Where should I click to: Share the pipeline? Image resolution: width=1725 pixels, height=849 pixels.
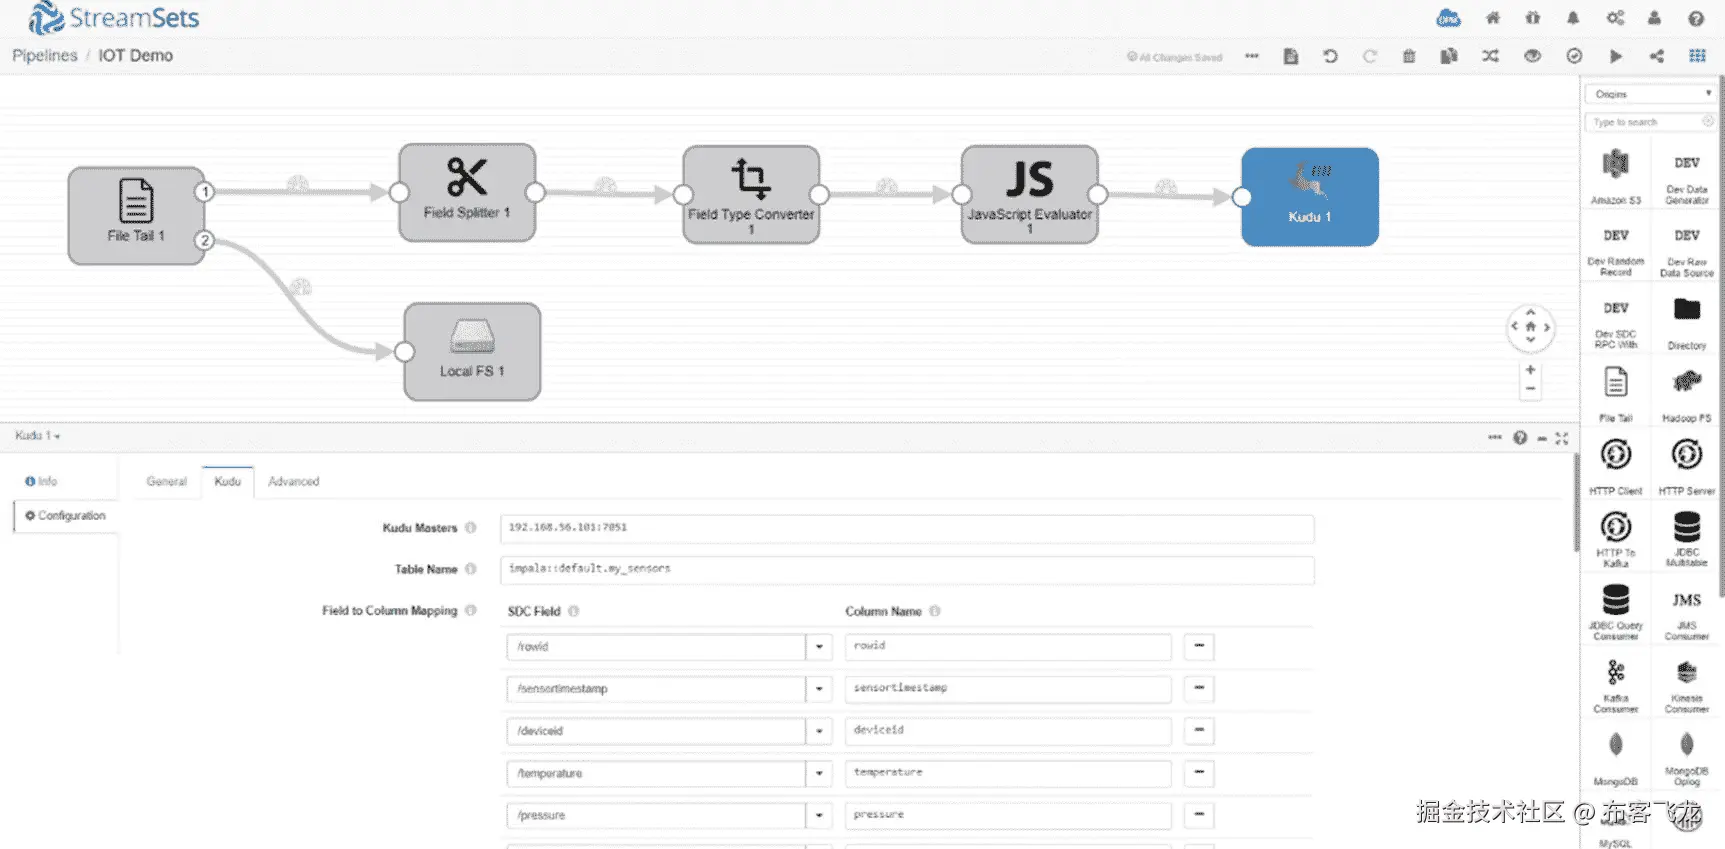tap(1657, 56)
